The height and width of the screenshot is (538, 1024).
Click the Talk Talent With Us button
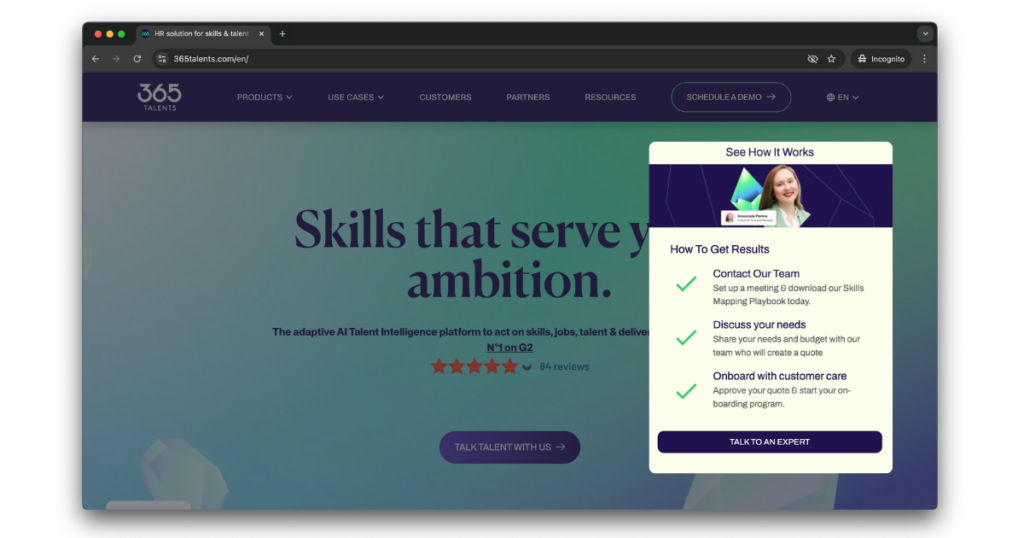pyautogui.click(x=509, y=447)
